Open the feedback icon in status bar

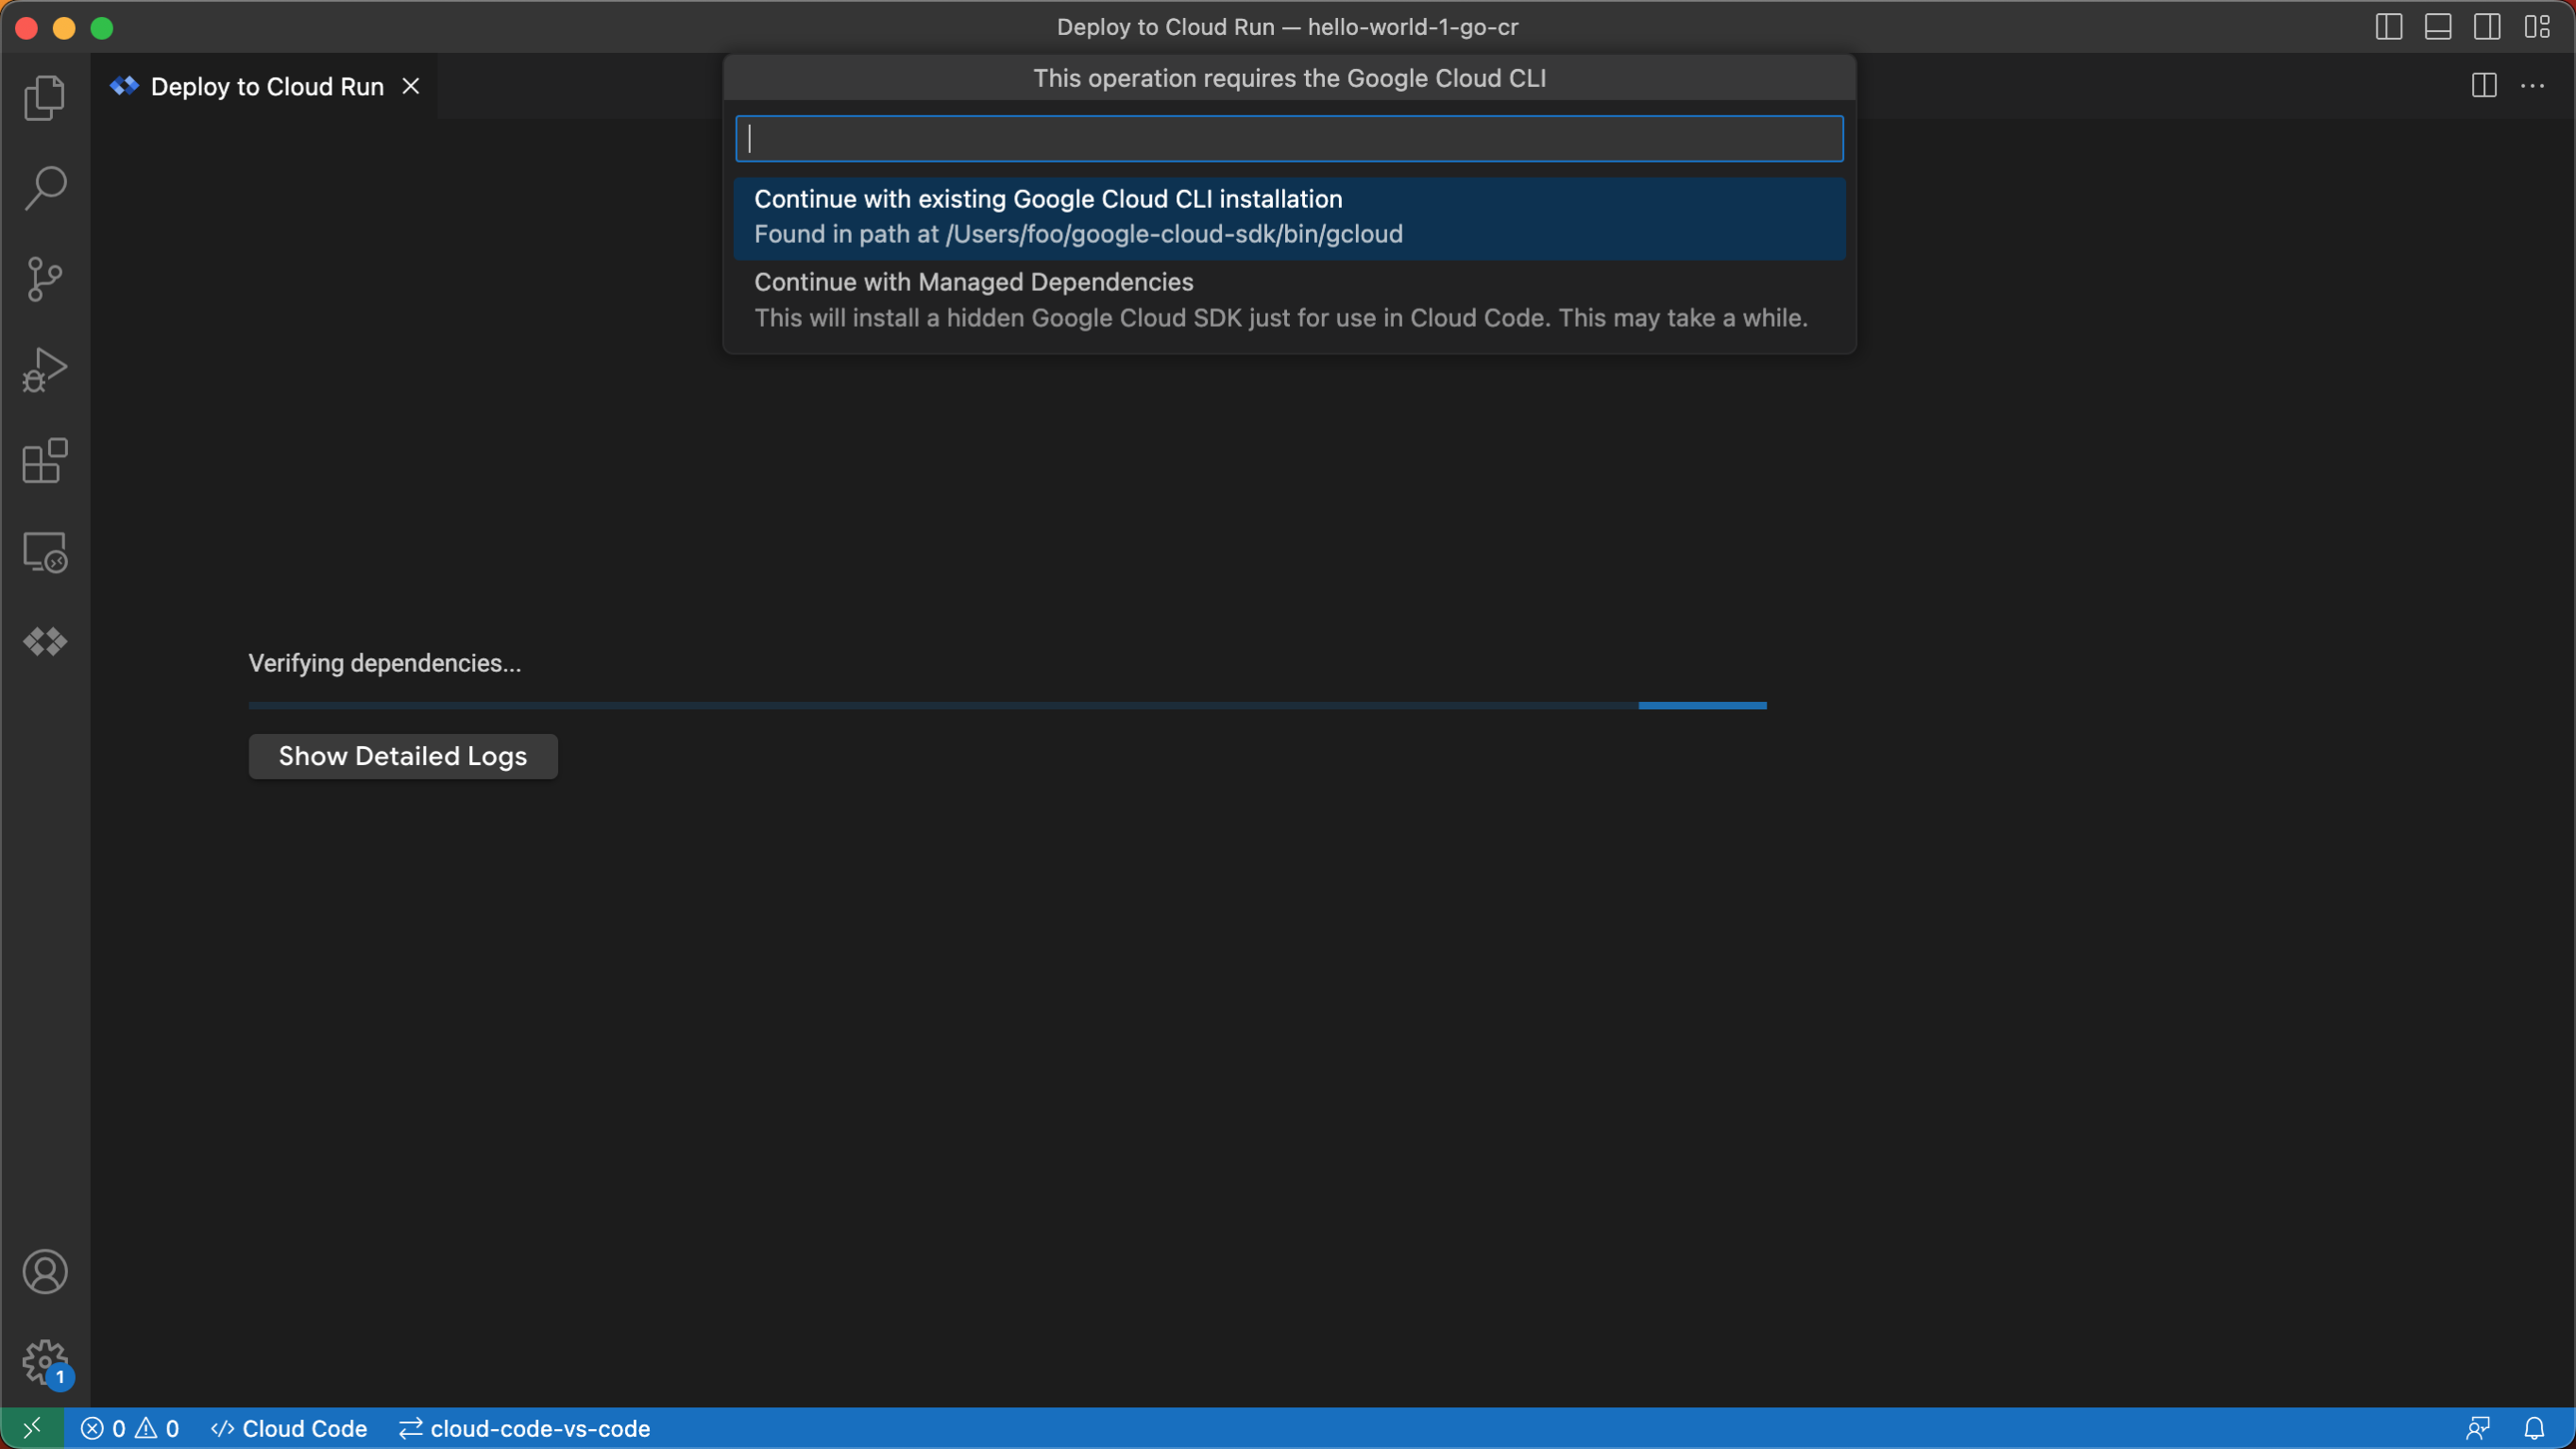point(2478,1428)
